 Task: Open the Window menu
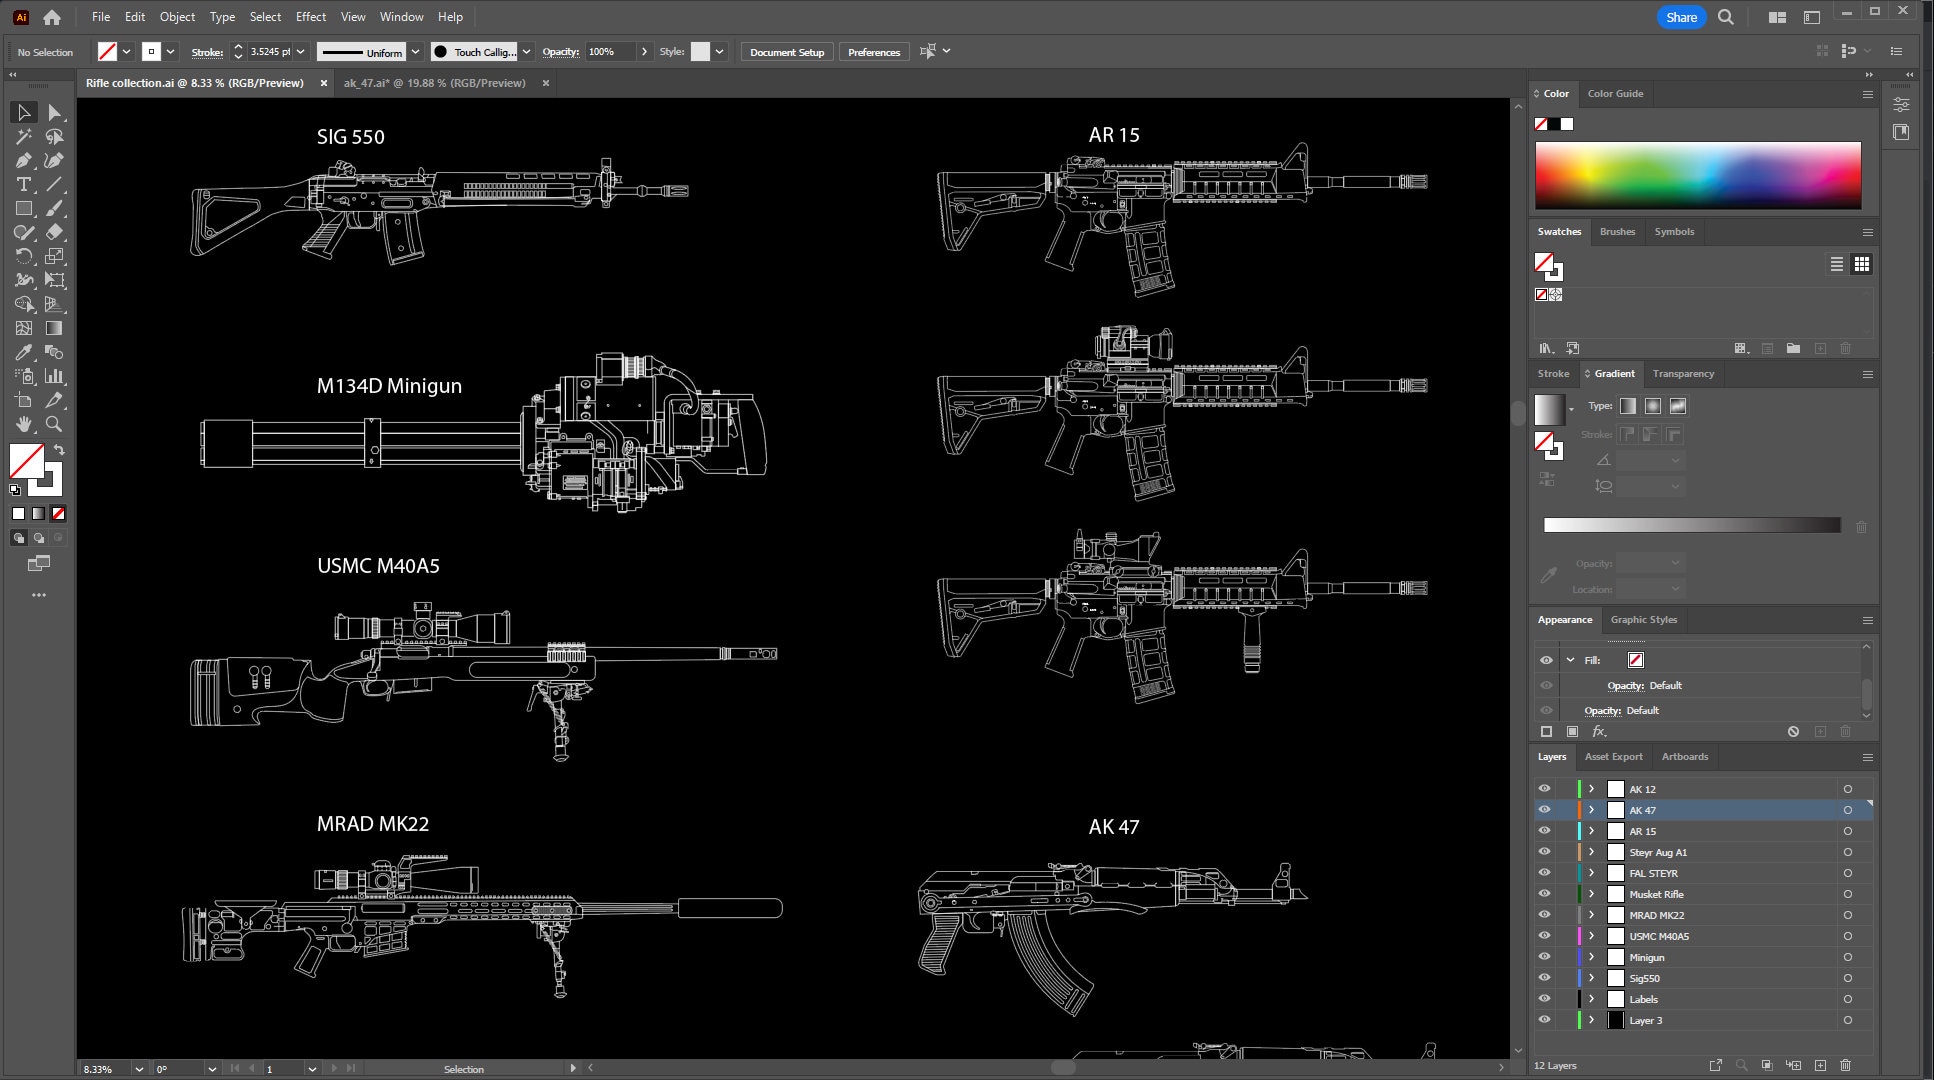[x=402, y=17]
